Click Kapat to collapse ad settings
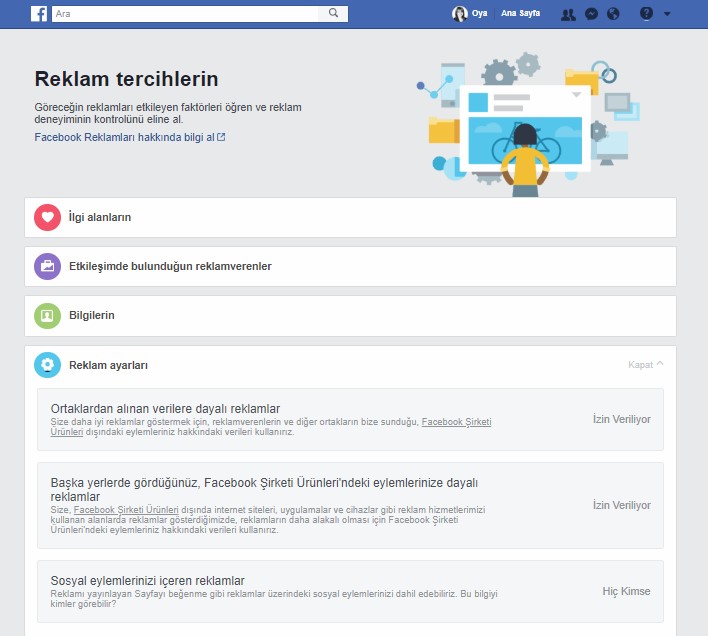708x636 pixels. point(646,364)
